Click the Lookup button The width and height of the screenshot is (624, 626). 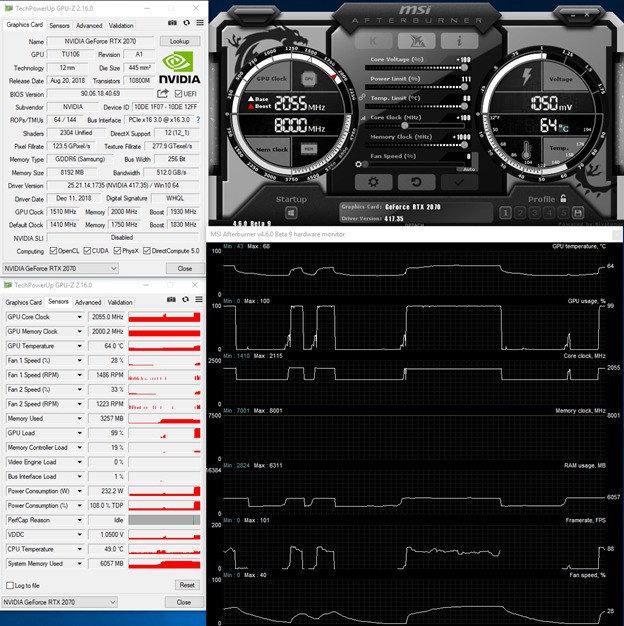pos(180,41)
